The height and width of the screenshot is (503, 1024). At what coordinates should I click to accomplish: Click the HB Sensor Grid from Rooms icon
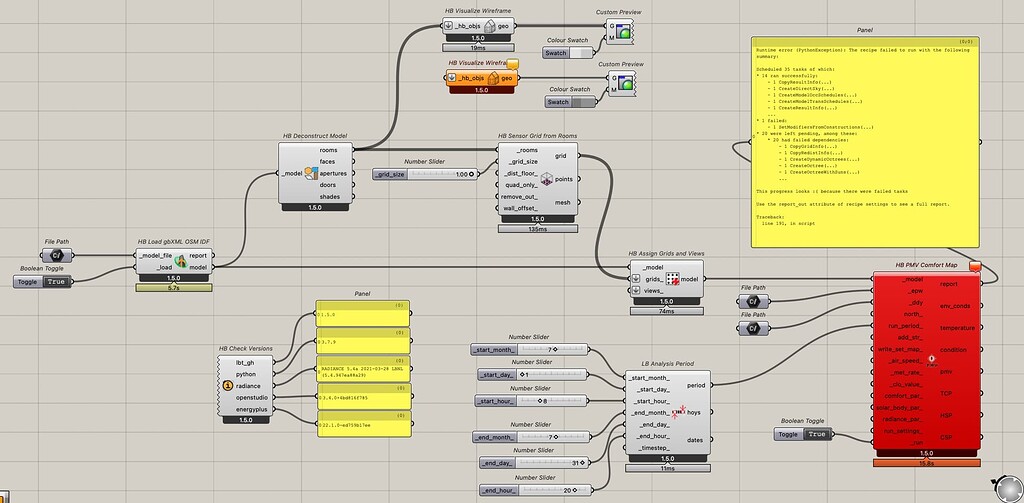(x=548, y=180)
